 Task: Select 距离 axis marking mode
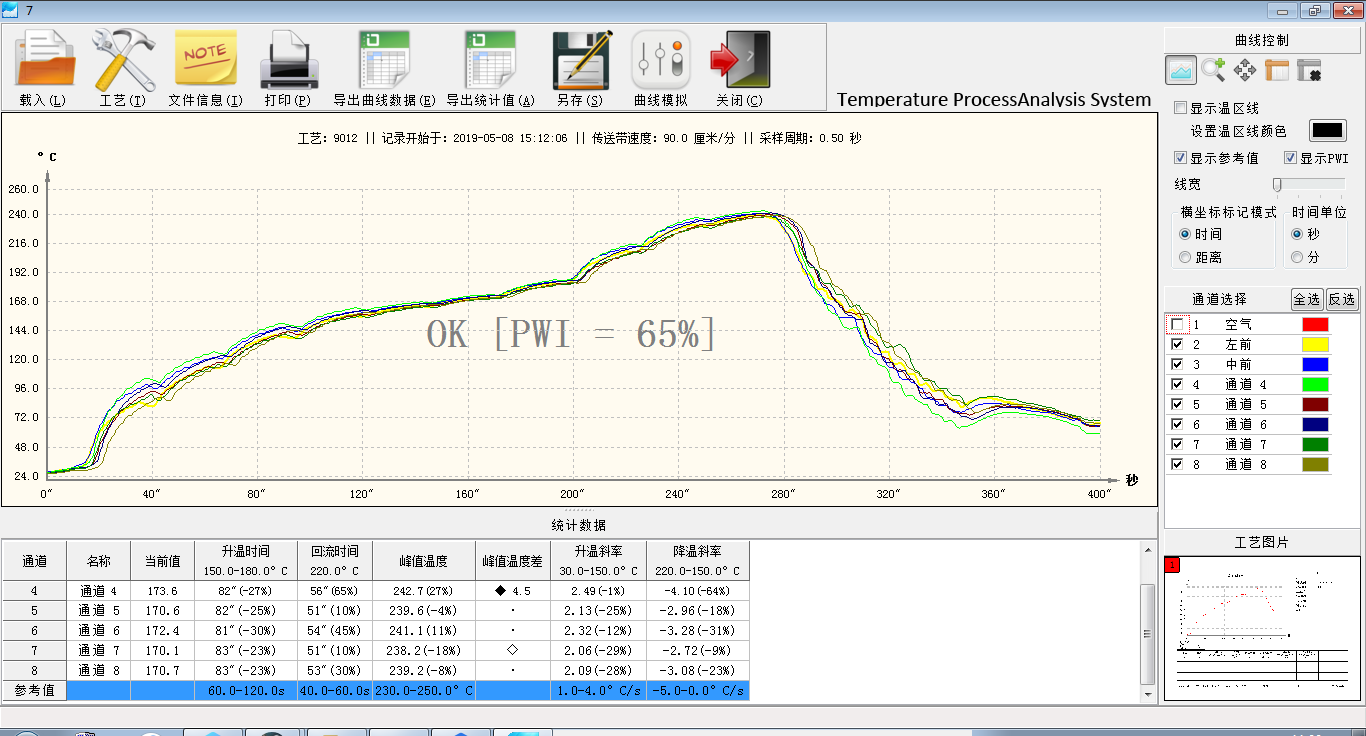(x=1185, y=257)
